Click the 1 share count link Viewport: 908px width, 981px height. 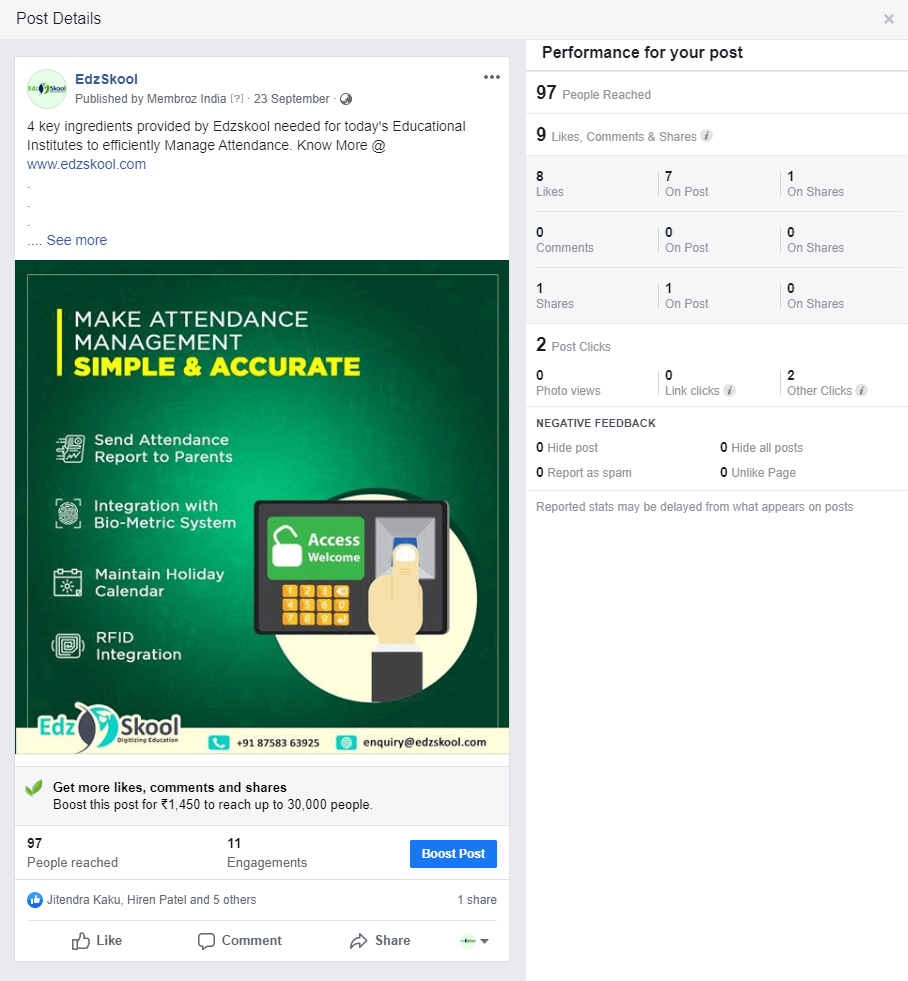click(477, 900)
